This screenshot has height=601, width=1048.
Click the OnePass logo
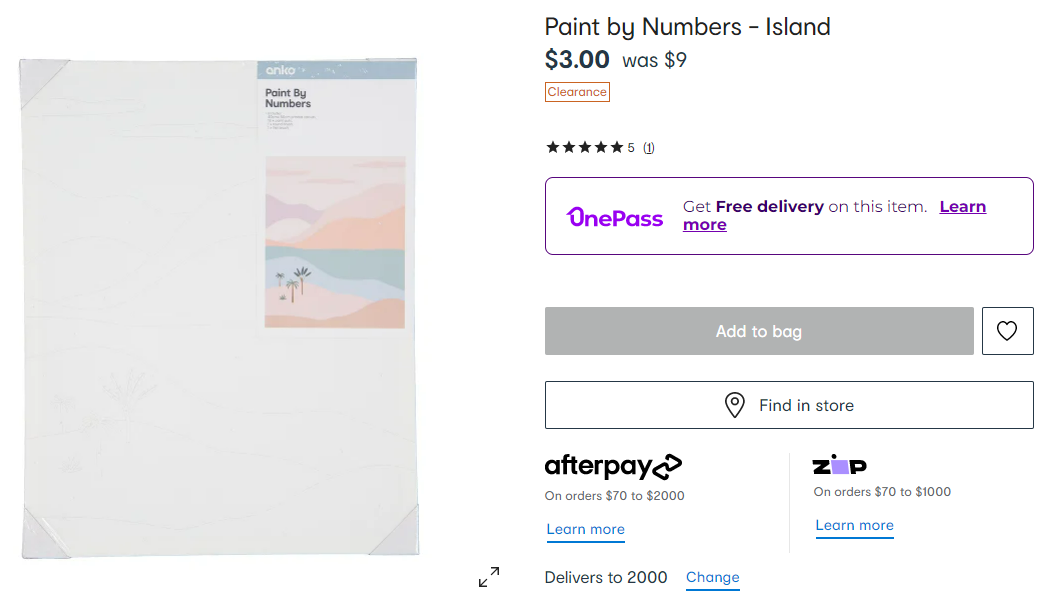pyautogui.click(x=615, y=217)
